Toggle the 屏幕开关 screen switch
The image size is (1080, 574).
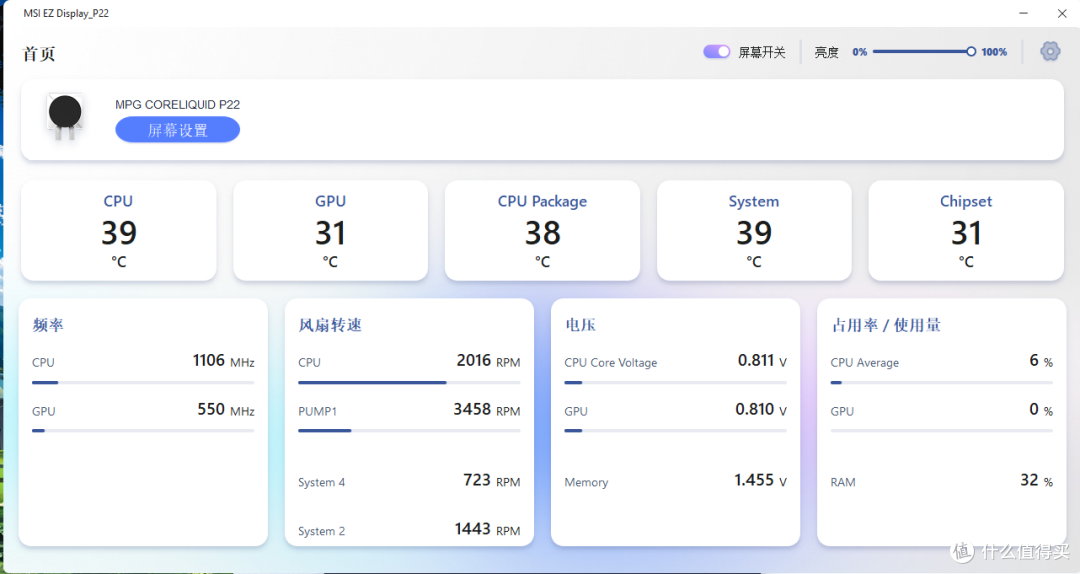716,52
